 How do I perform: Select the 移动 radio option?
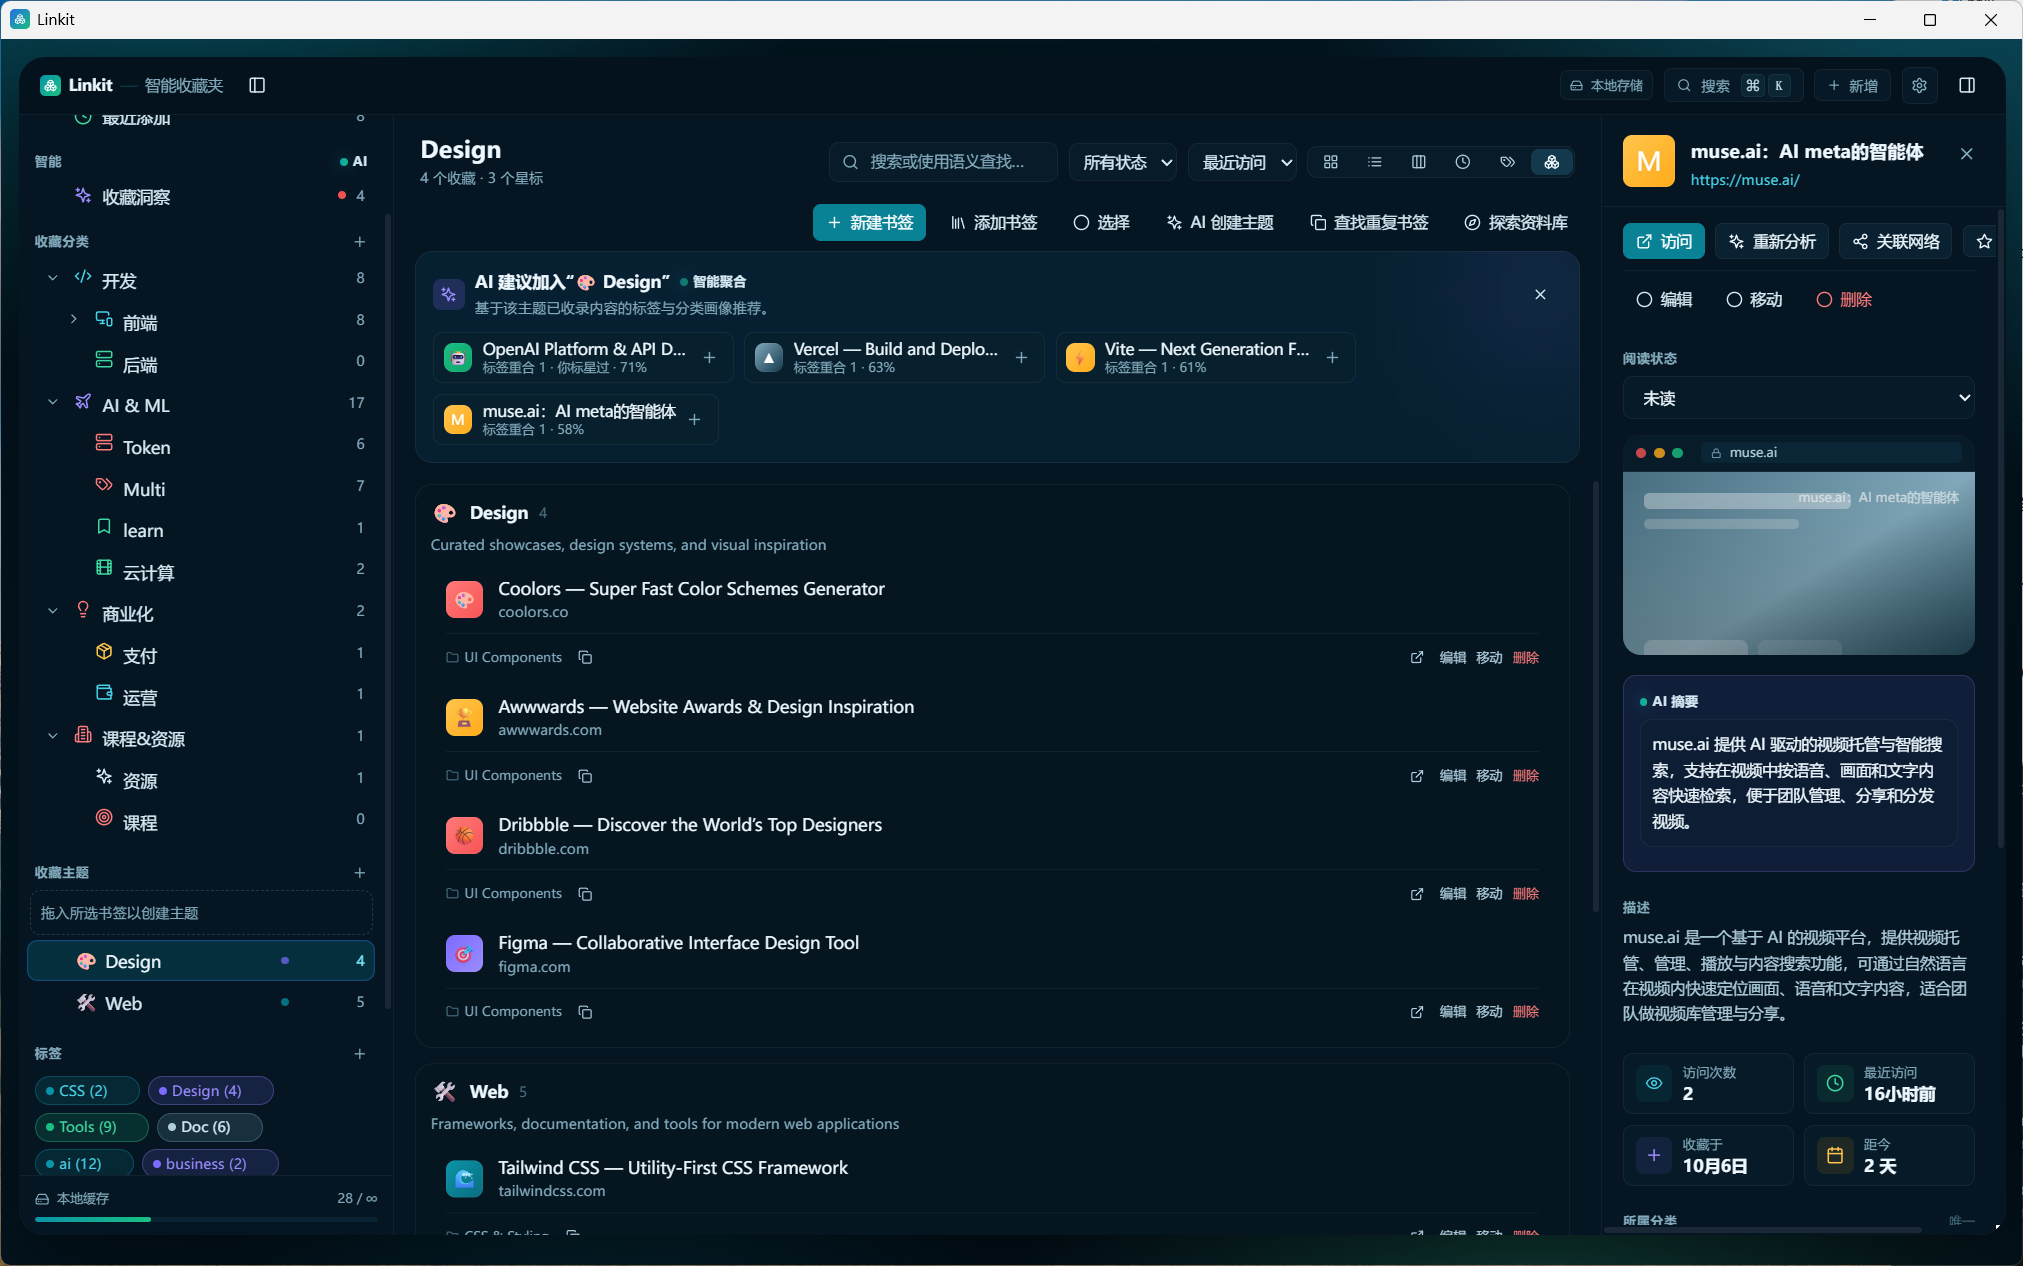tap(1755, 300)
